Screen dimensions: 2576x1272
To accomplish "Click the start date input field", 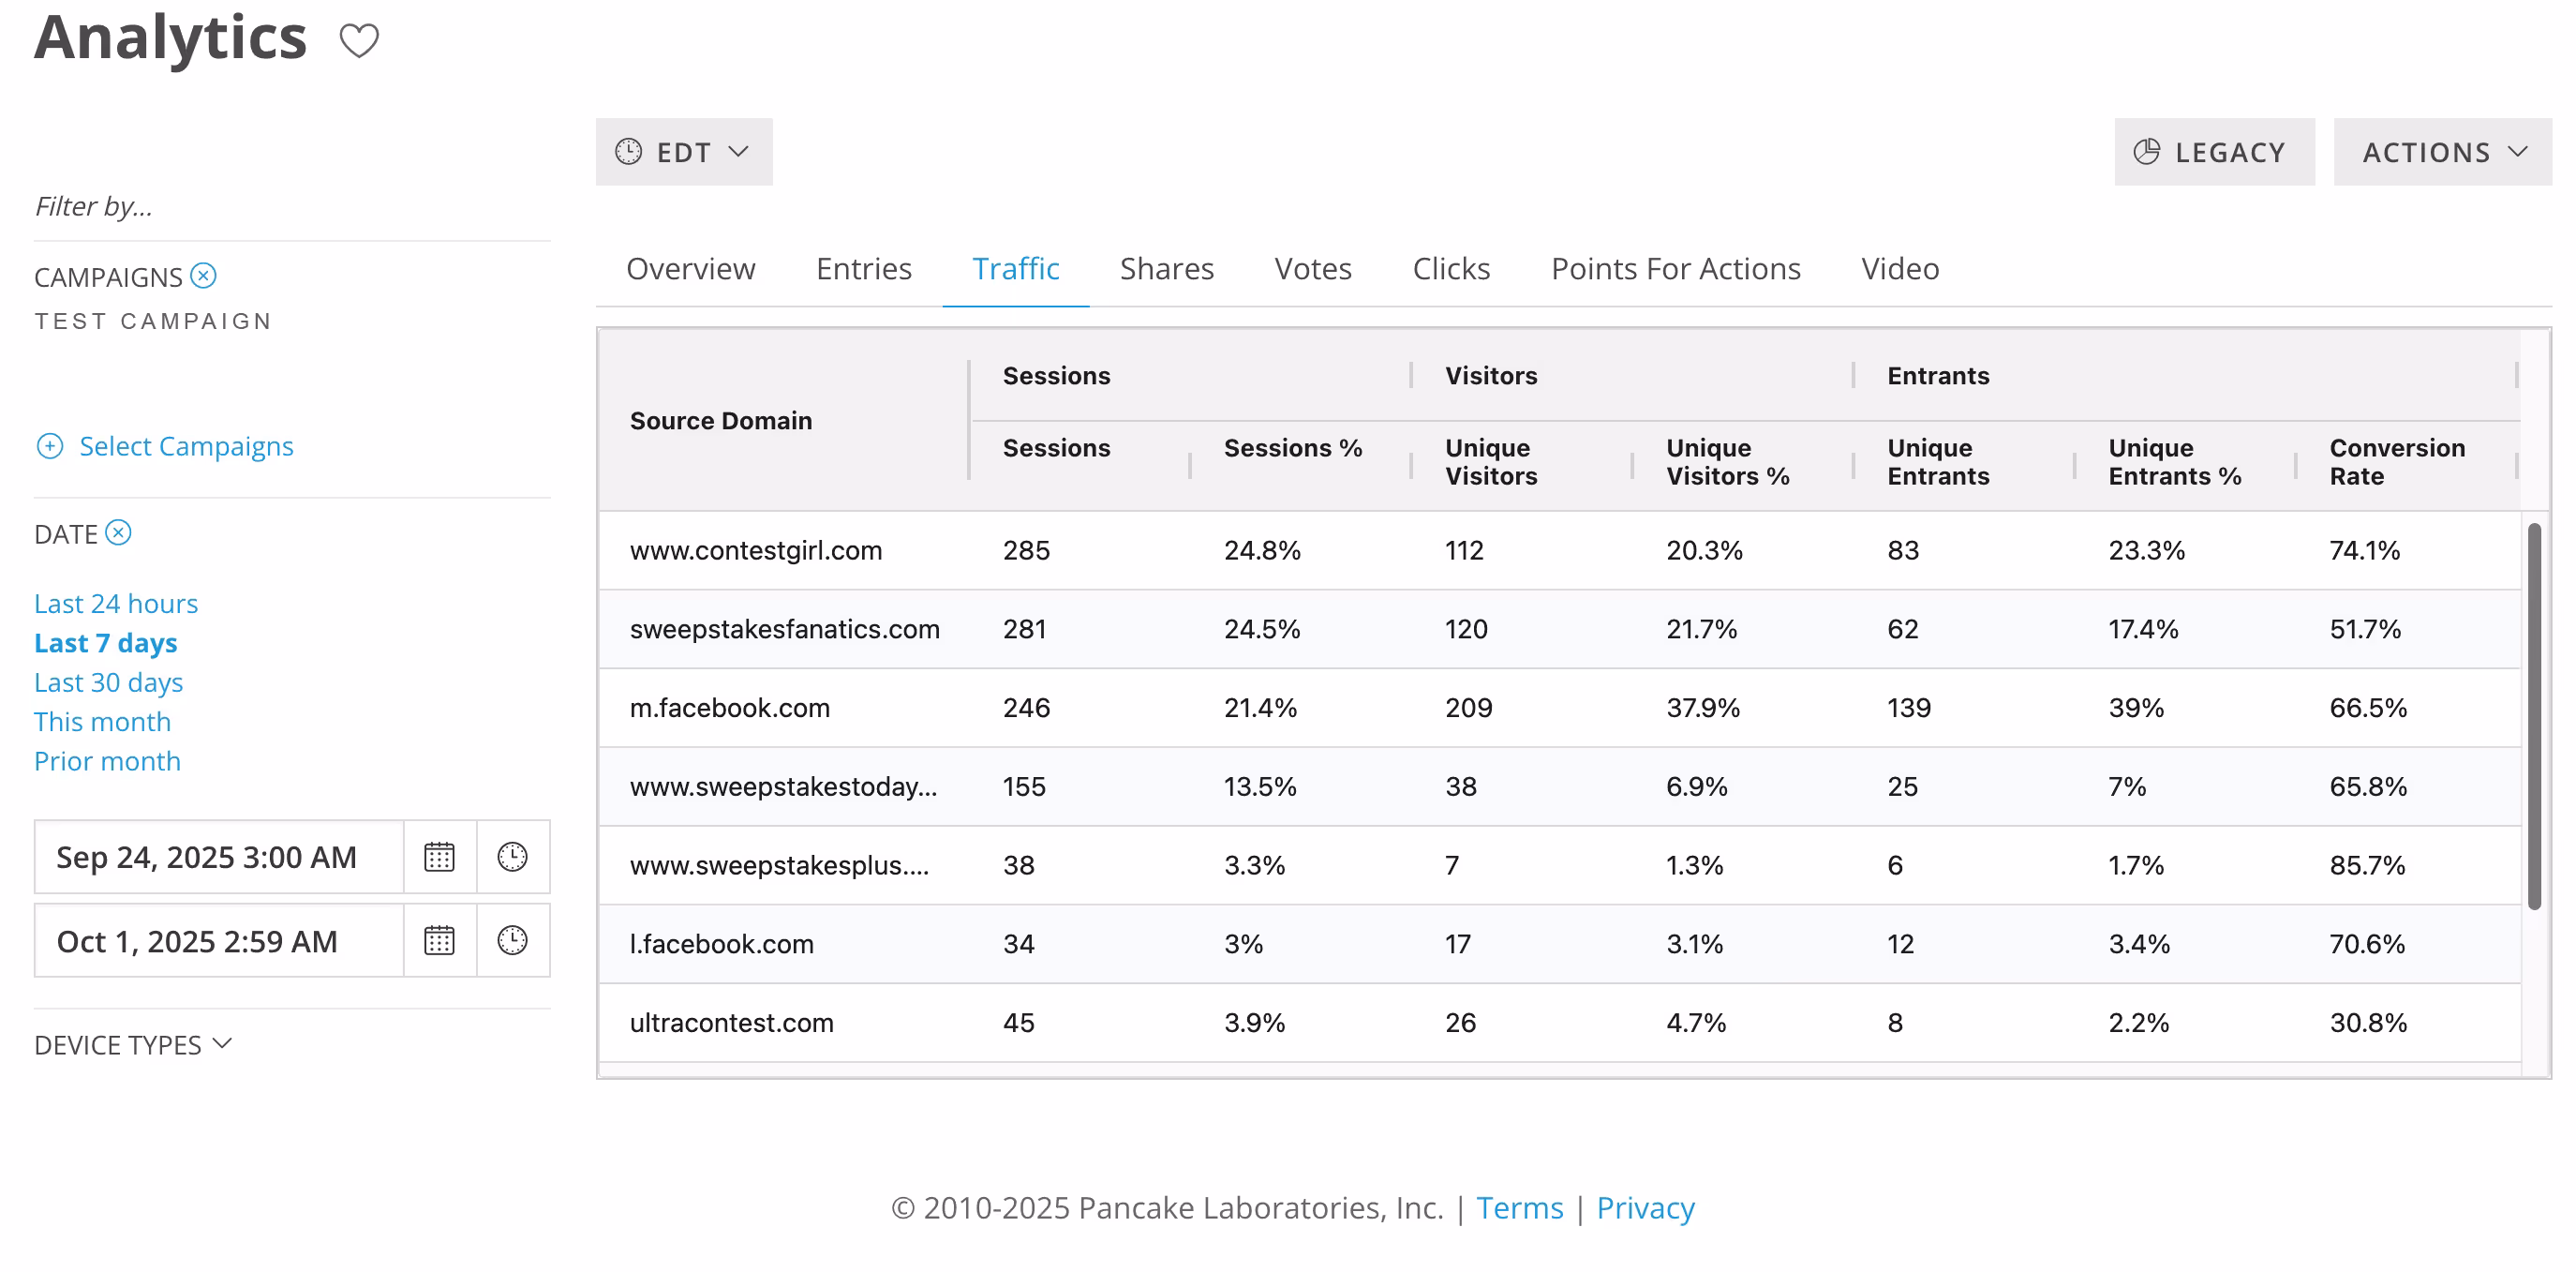I will [219, 857].
